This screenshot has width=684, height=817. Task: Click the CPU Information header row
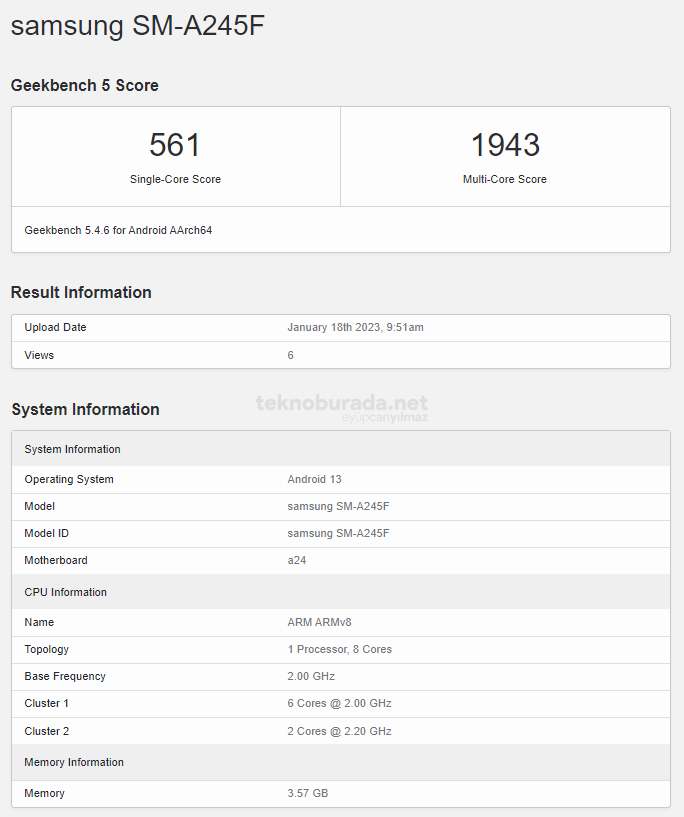[x=341, y=592]
